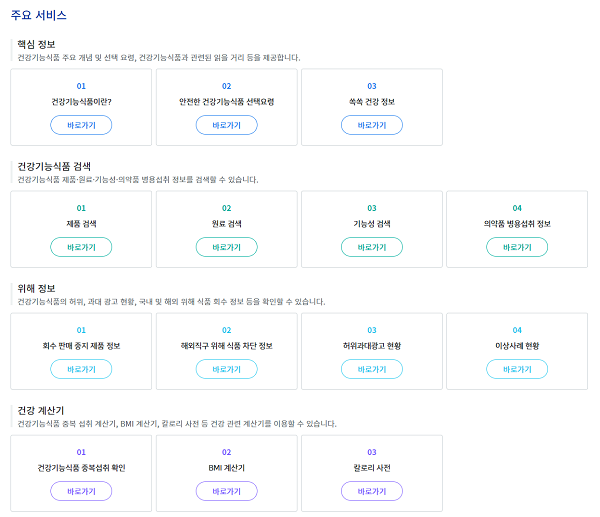
Task: Open 바로가기 under 해외직구 위해 식품 차단 정보
Action: (x=227, y=369)
